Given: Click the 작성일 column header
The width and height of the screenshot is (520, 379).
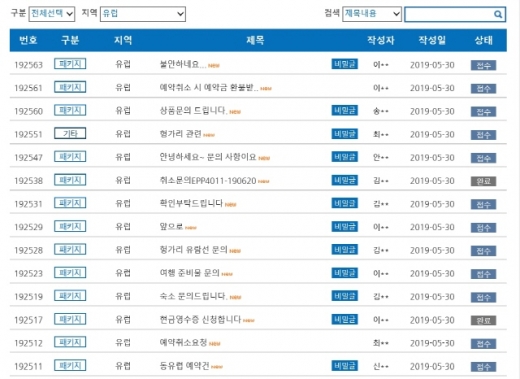Looking at the screenshot, I should pyautogui.click(x=432, y=40).
